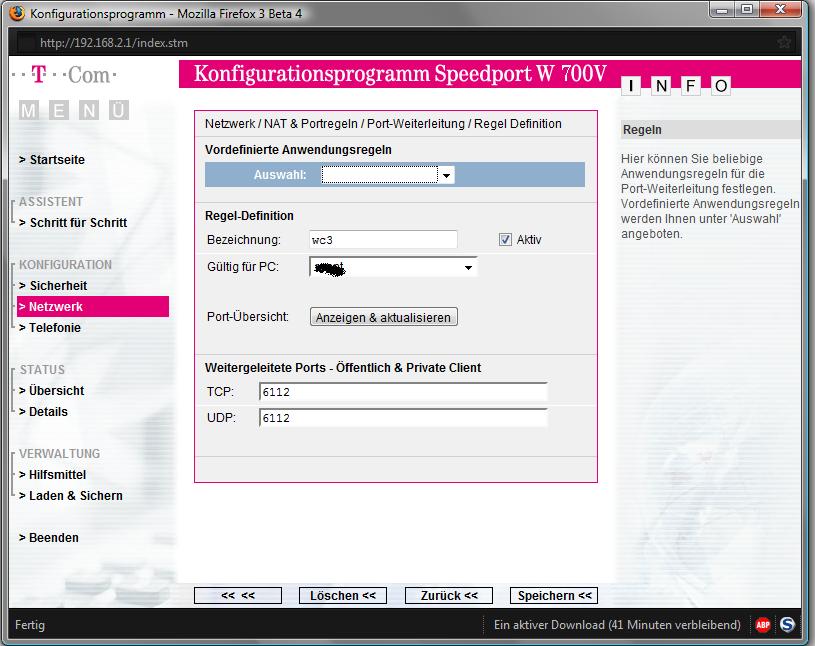The width and height of the screenshot is (815, 646).
Task: Click the VERWALTUNG section label
Action: 59,453
